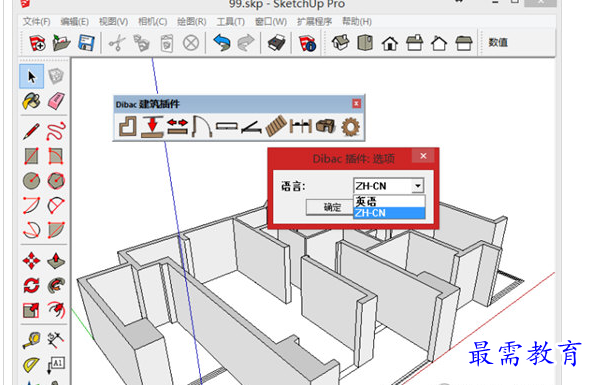
Task: Open the 工具(T) menu
Action: click(x=230, y=21)
